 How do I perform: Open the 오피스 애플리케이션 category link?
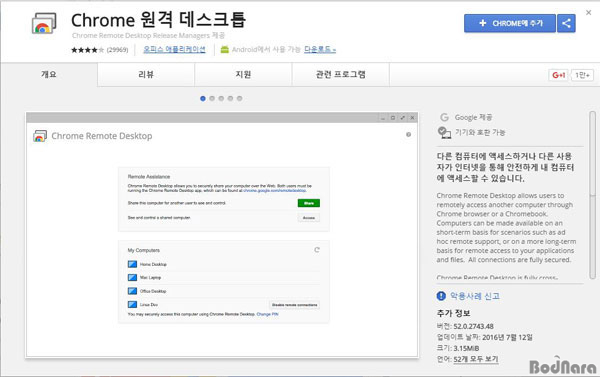pyautogui.click(x=174, y=49)
